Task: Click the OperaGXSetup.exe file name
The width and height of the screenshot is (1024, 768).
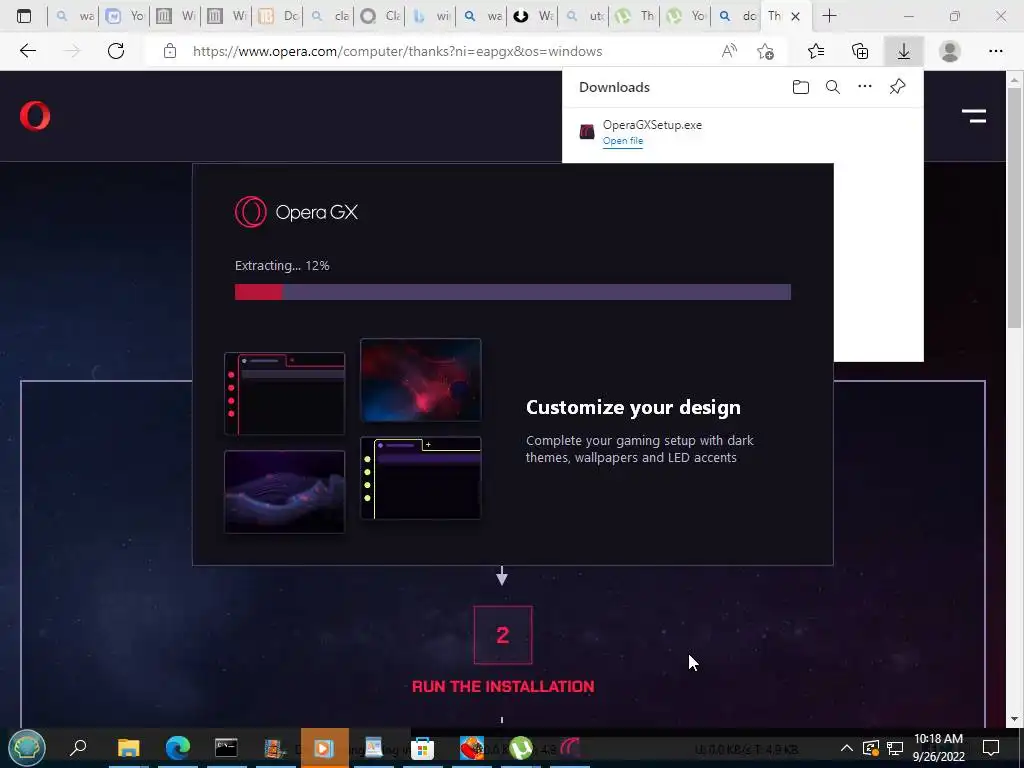Action: point(652,125)
